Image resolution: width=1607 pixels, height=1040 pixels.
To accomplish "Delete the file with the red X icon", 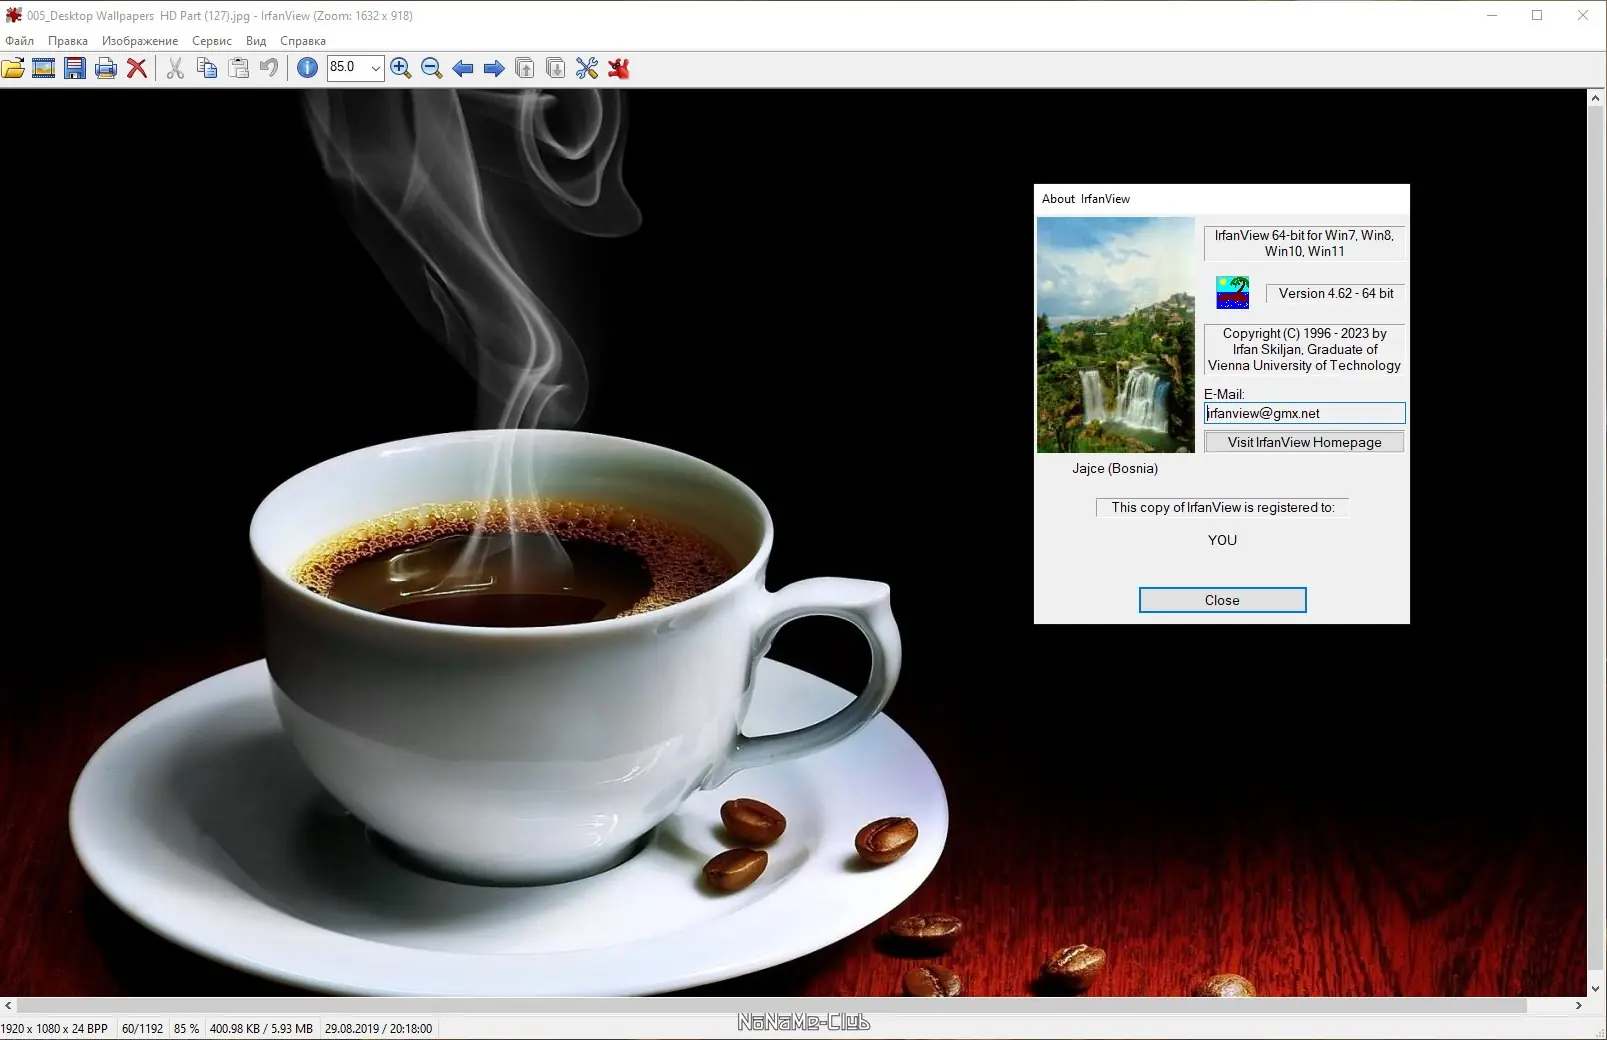I will click(137, 68).
